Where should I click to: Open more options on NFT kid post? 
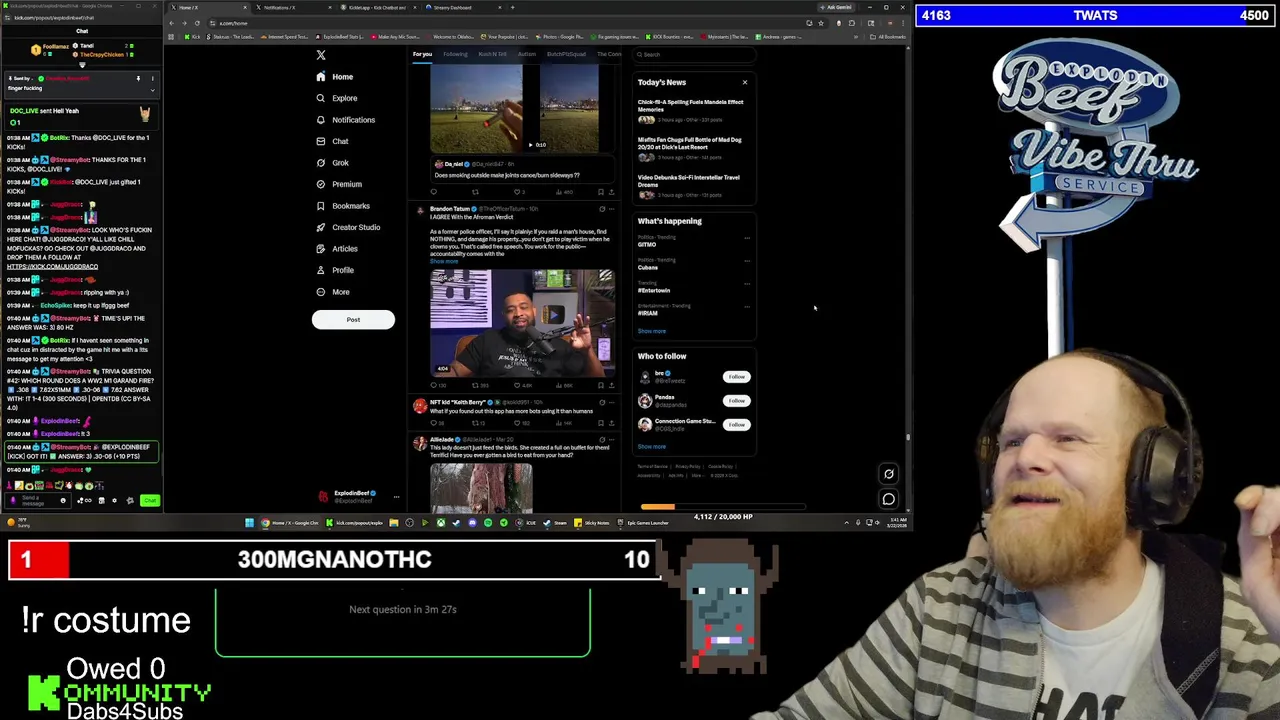click(x=611, y=402)
